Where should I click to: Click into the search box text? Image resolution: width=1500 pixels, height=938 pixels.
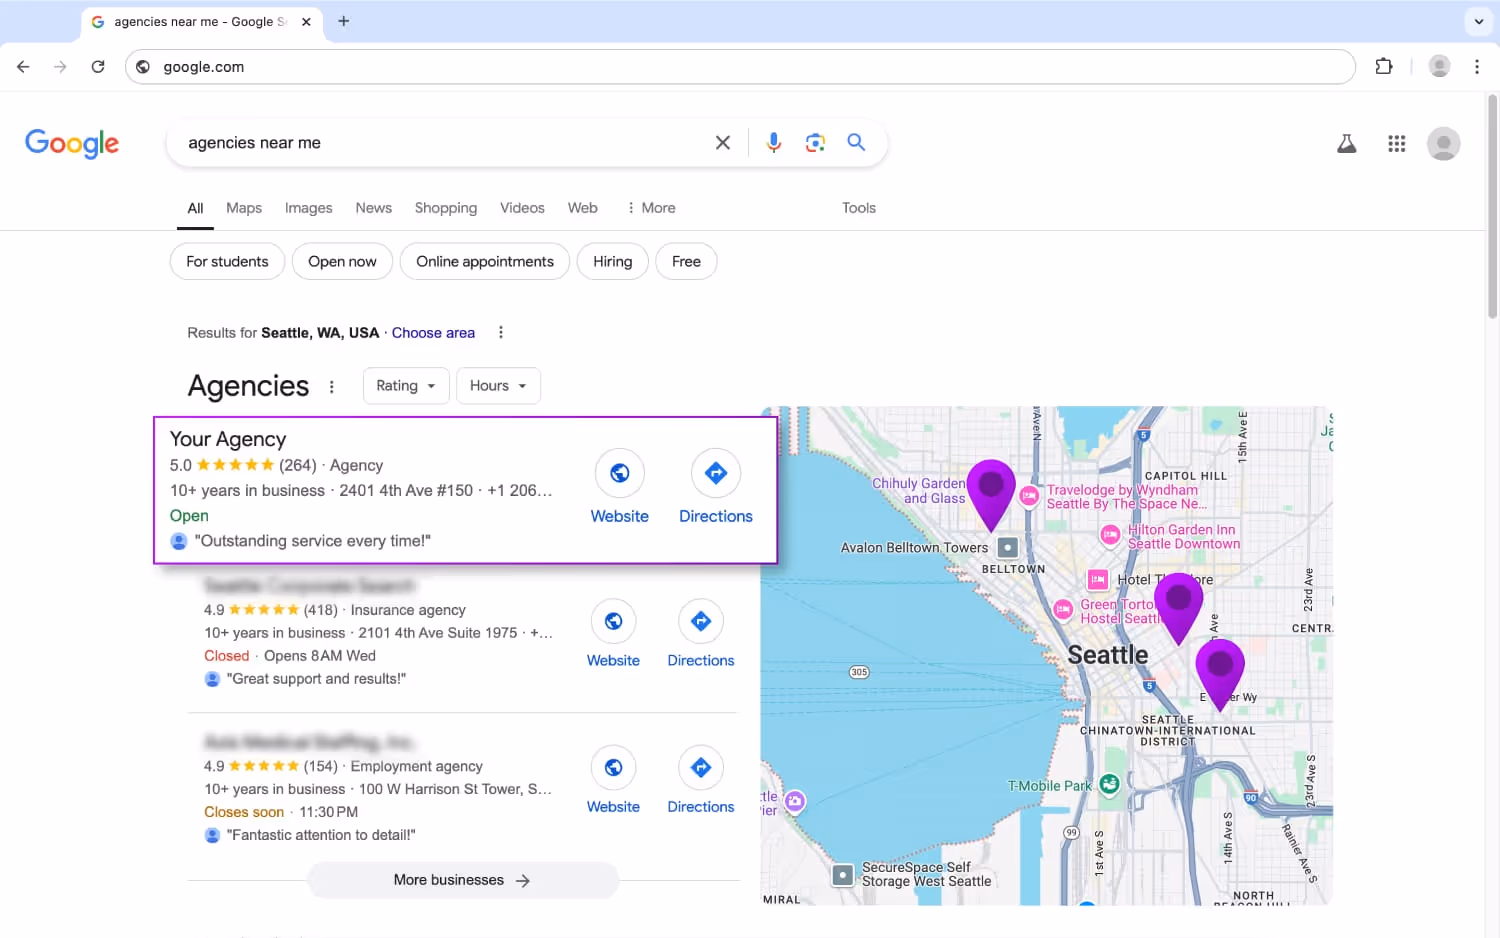[254, 143]
